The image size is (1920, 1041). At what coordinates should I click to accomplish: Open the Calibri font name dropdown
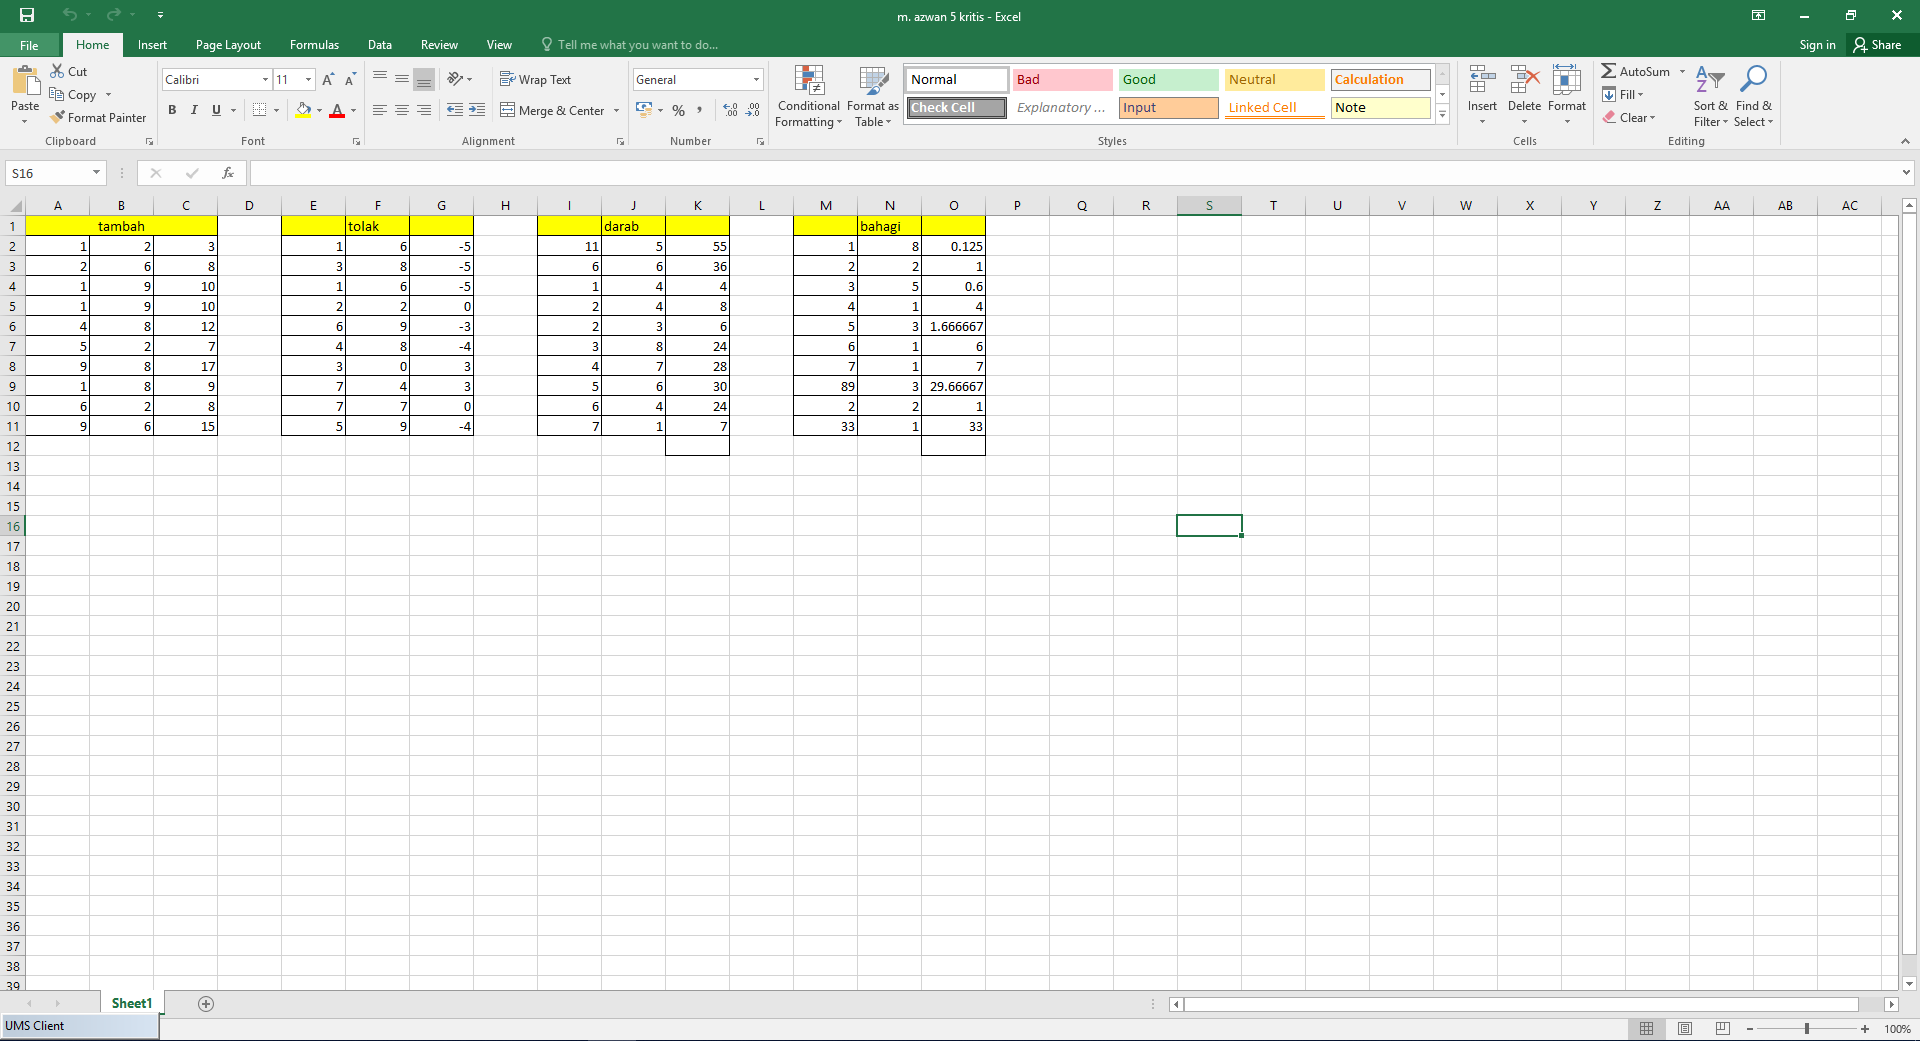[x=265, y=80]
